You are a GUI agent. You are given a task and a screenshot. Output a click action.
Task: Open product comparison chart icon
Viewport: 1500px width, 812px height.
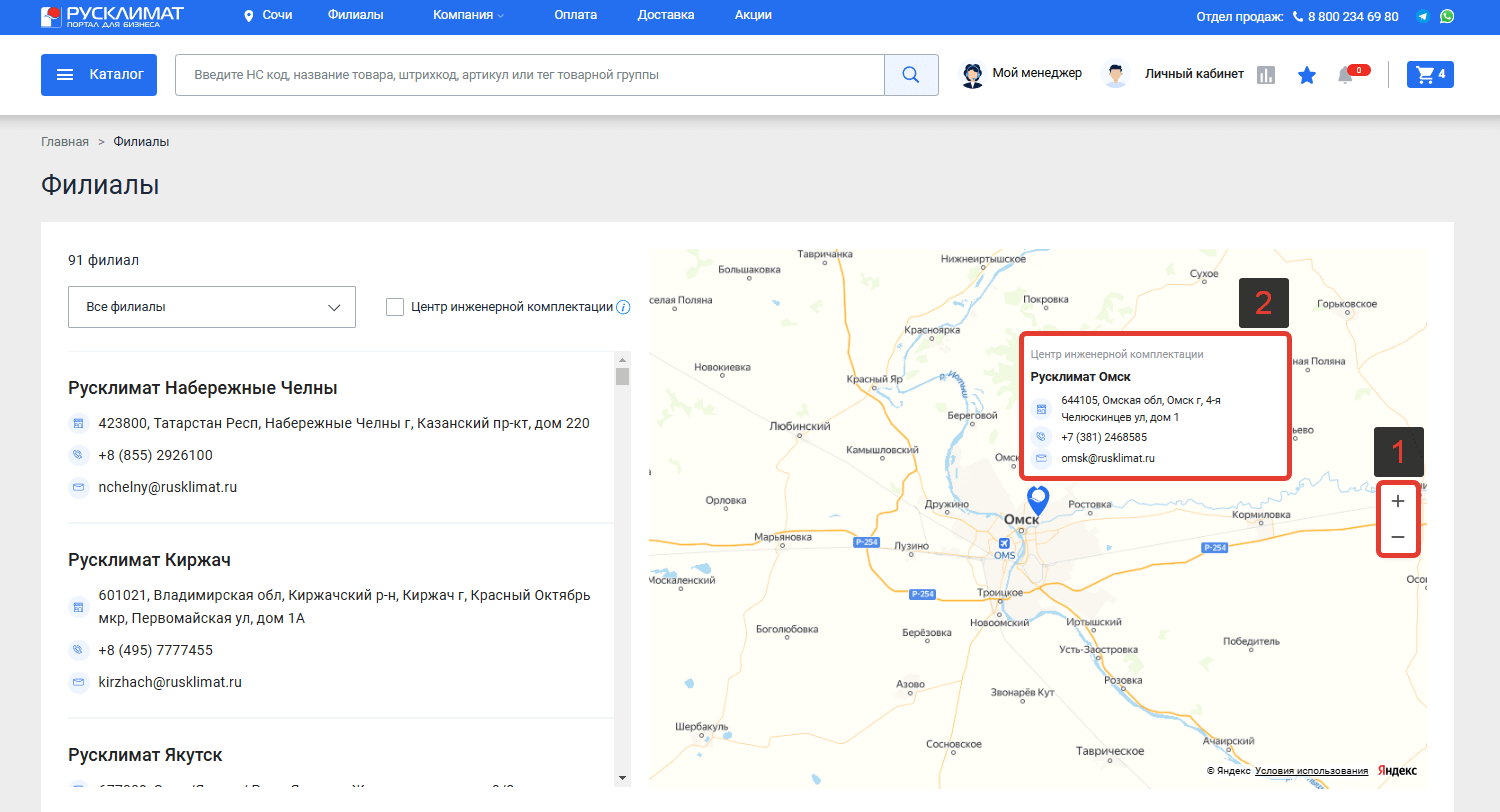[1266, 75]
